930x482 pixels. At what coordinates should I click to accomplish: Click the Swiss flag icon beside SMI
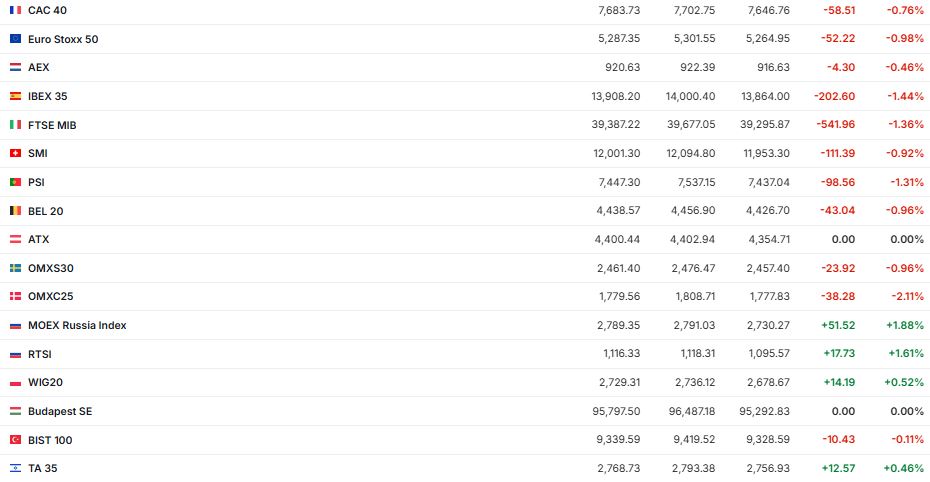pos(15,153)
